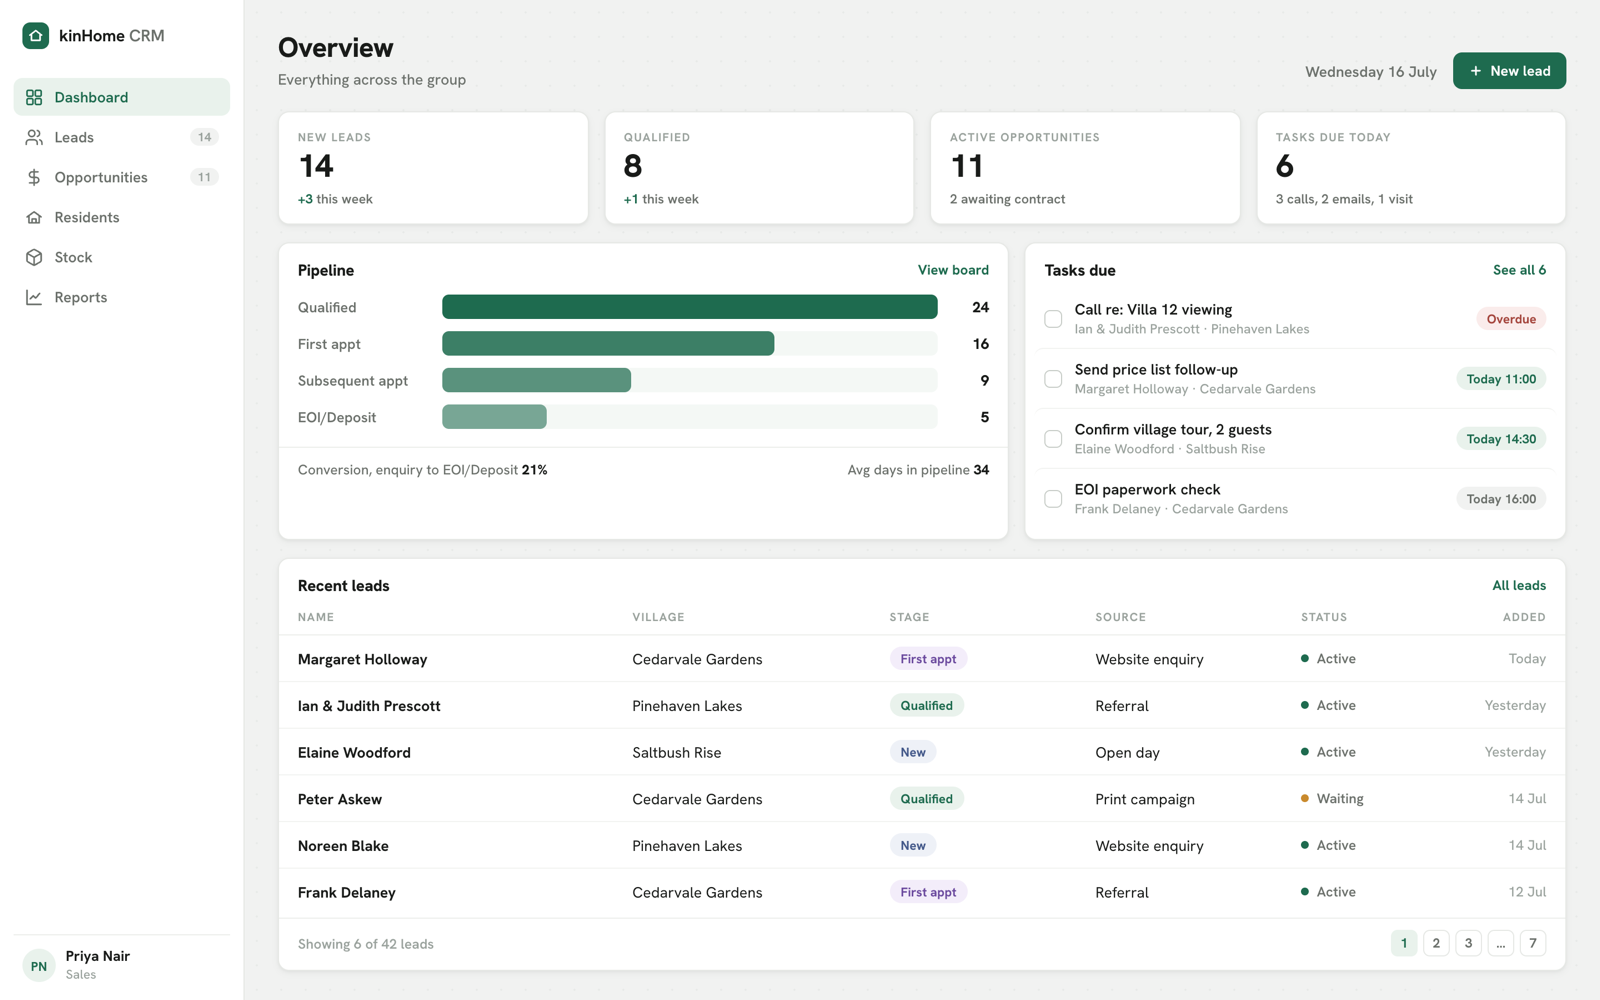Click the Overdue badge
1600x1000 pixels.
tap(1511, 319)
